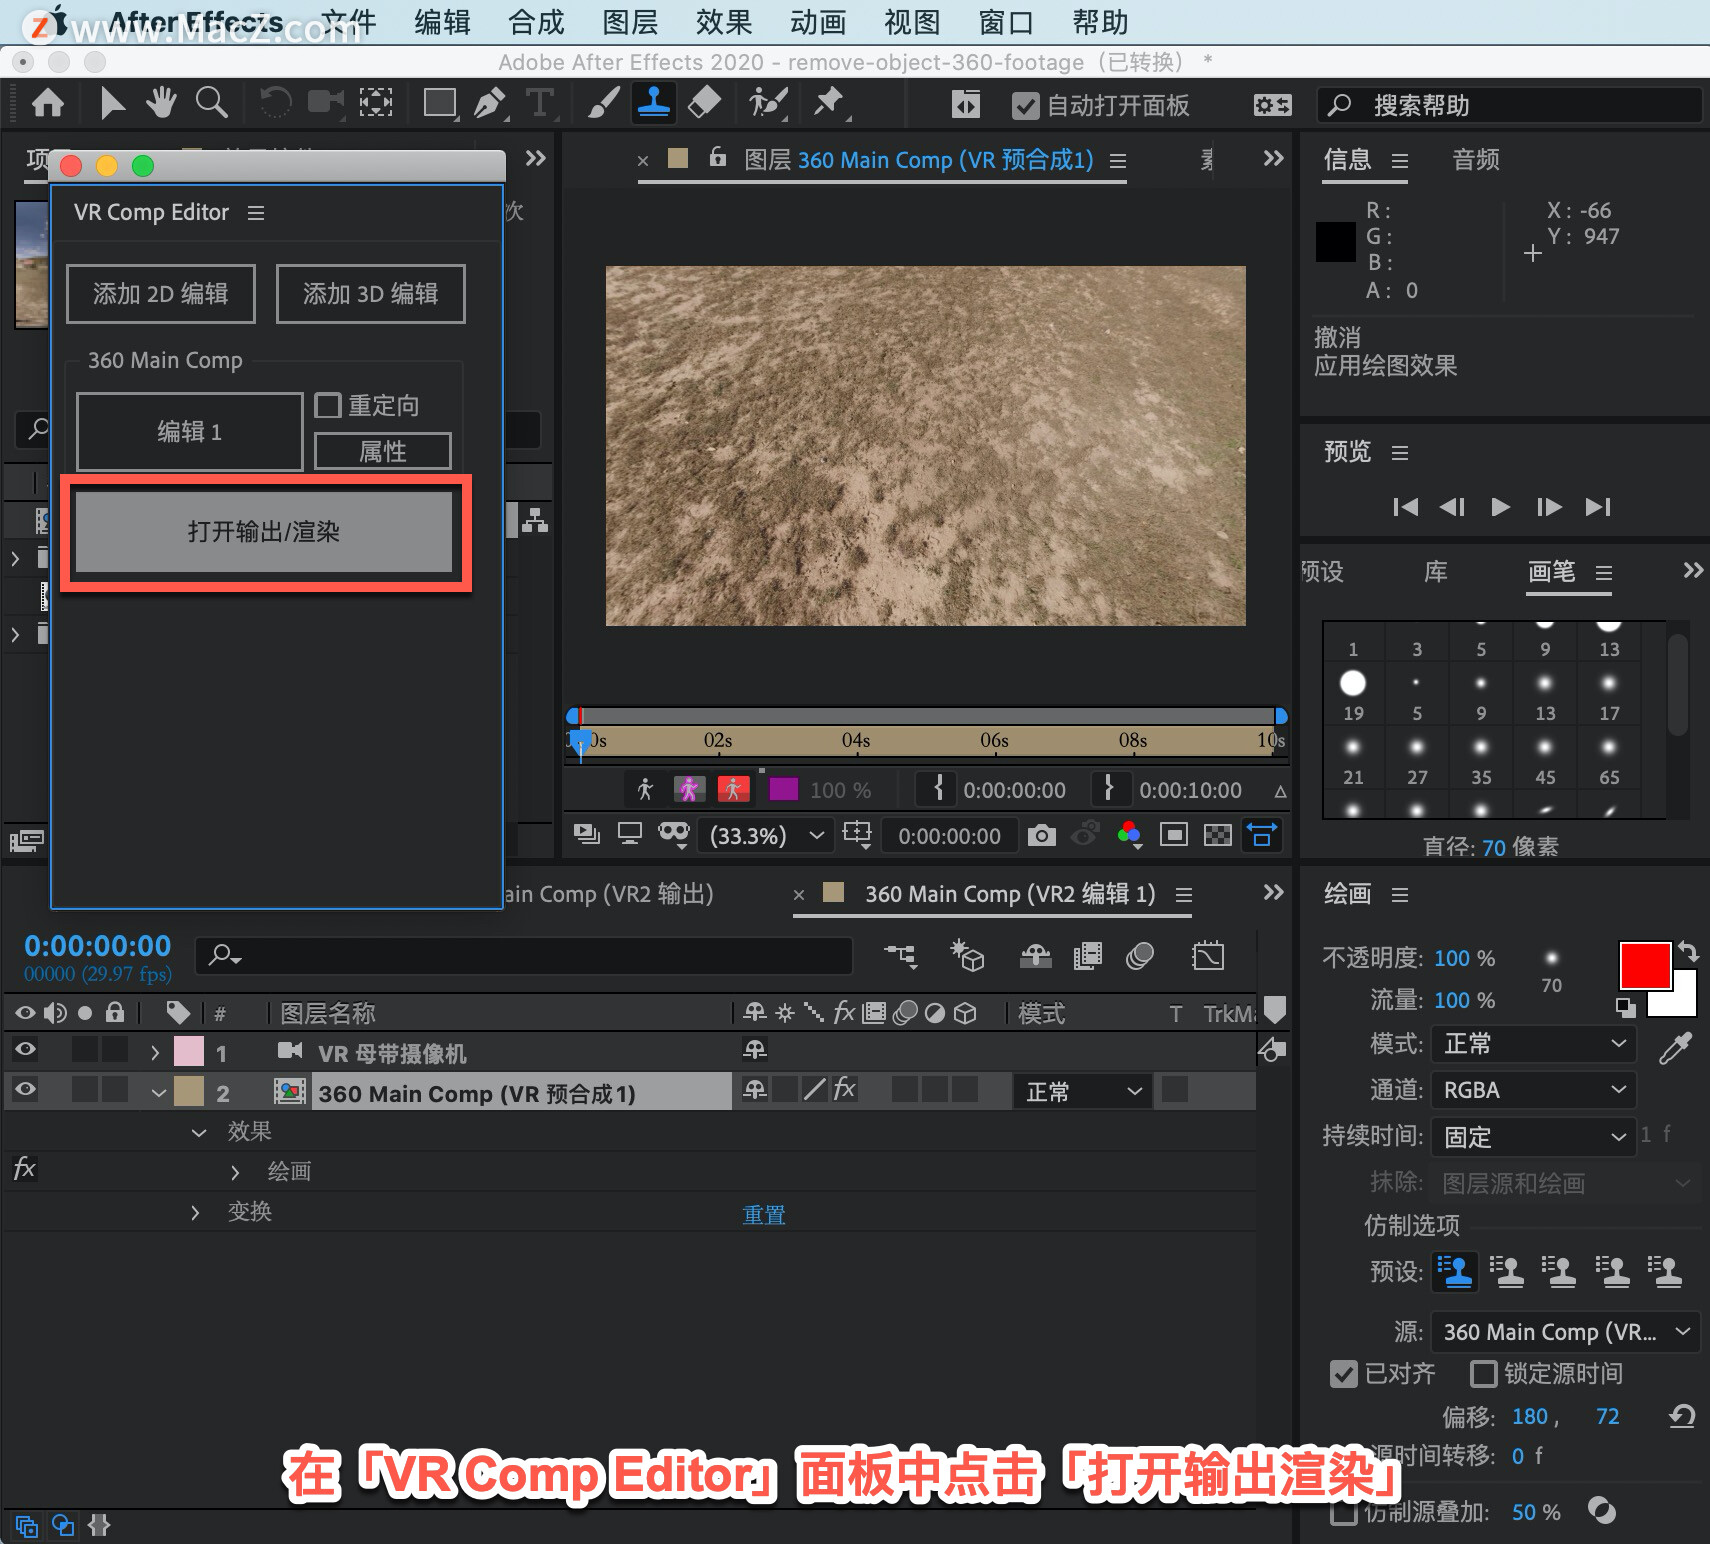1710x1544 pixels.
Task: Select the Camera orbit tool
Action: pos(324,102)
